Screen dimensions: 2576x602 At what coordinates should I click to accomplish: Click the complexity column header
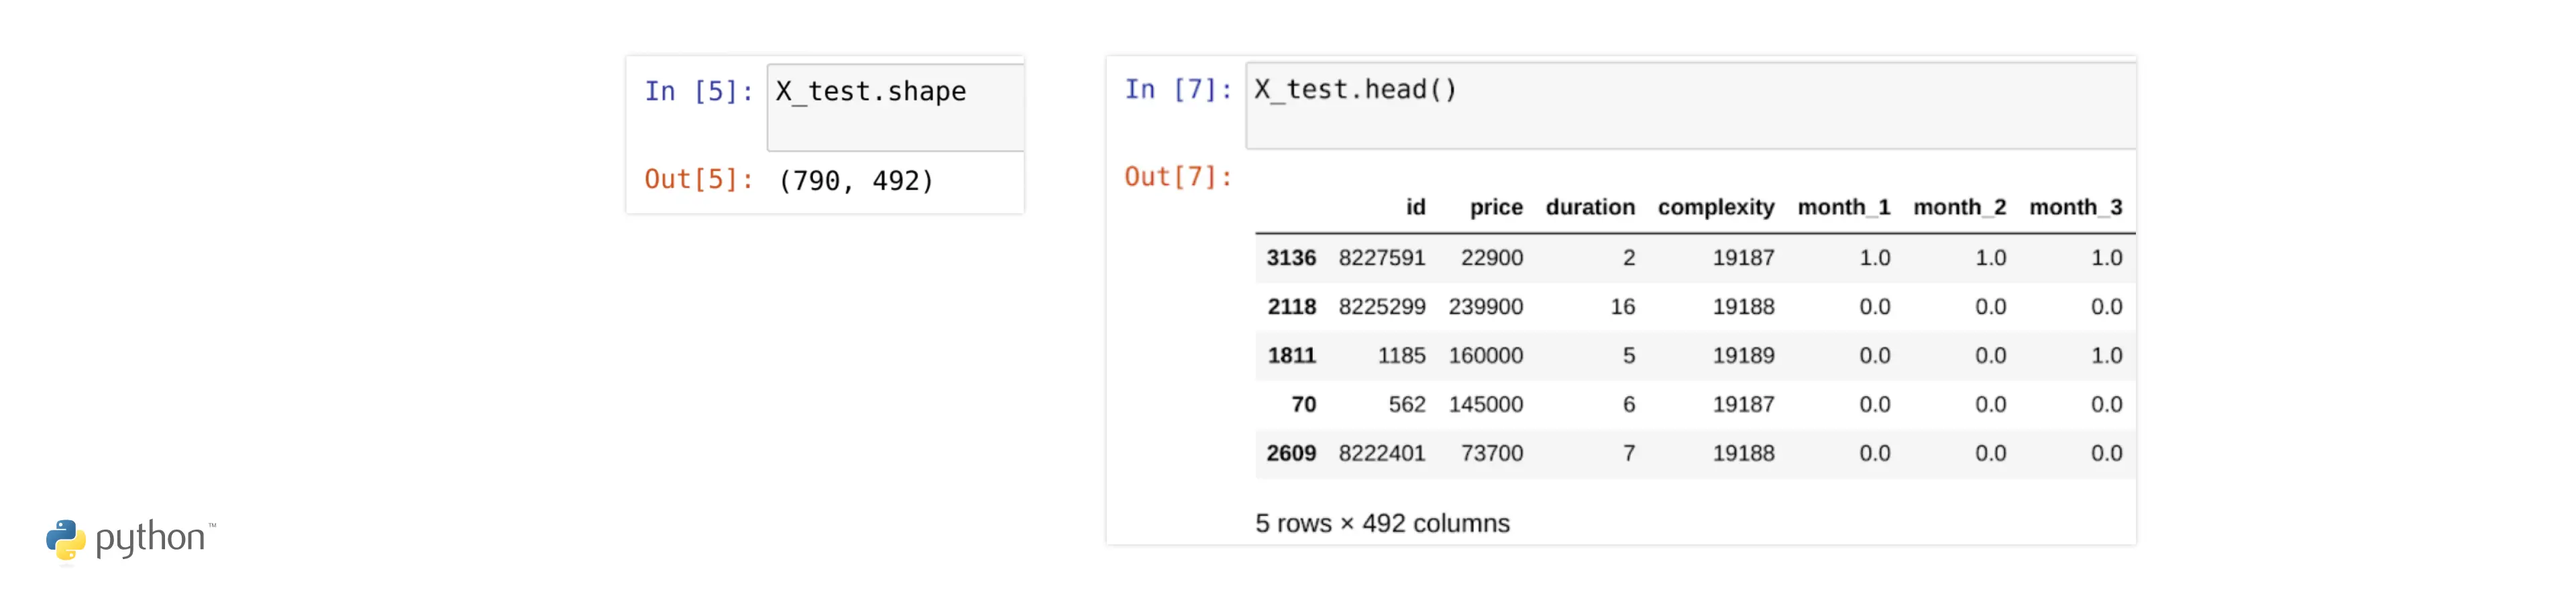1716,207
